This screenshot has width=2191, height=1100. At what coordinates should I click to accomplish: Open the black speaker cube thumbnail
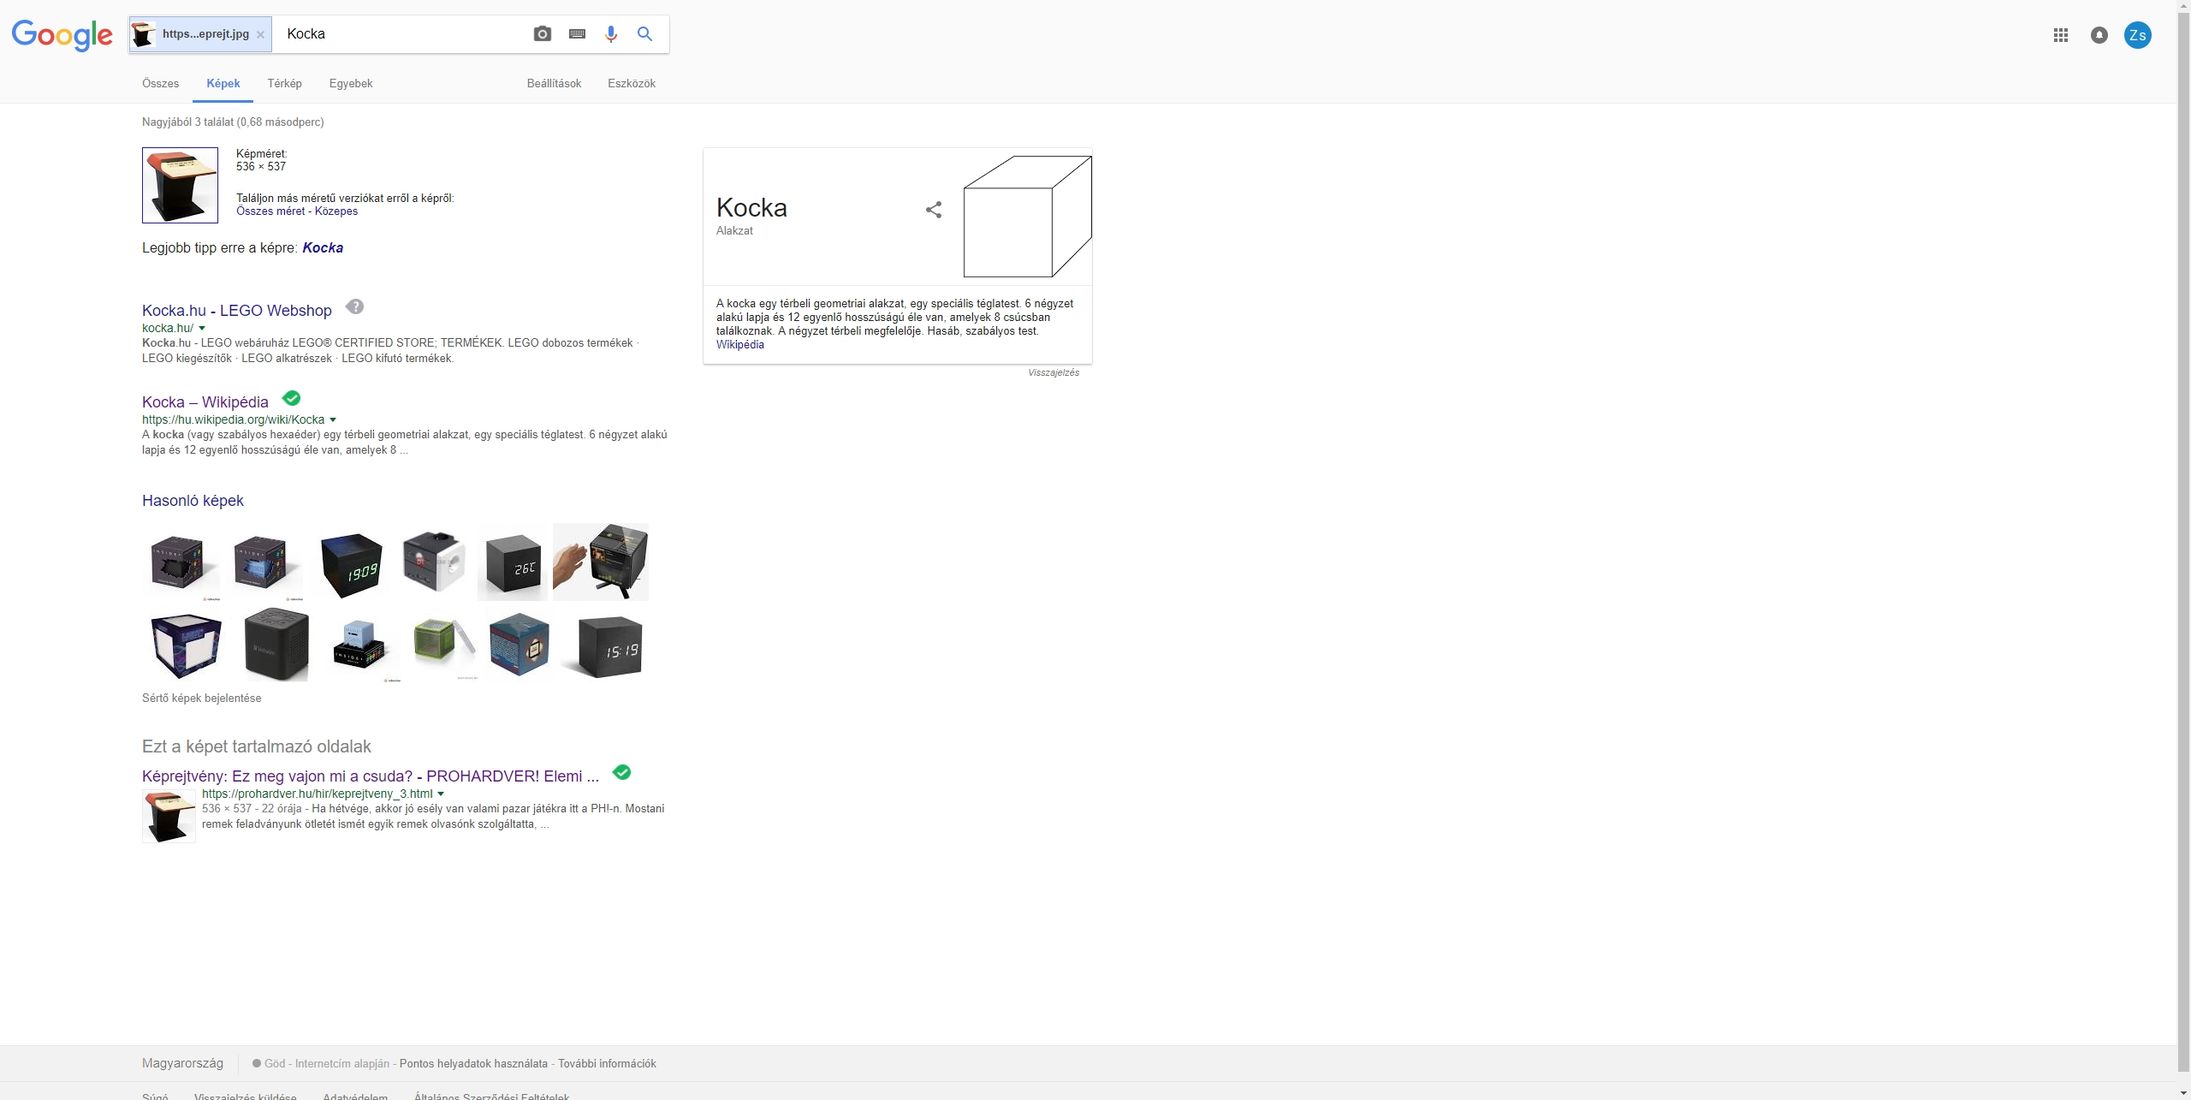276,644
